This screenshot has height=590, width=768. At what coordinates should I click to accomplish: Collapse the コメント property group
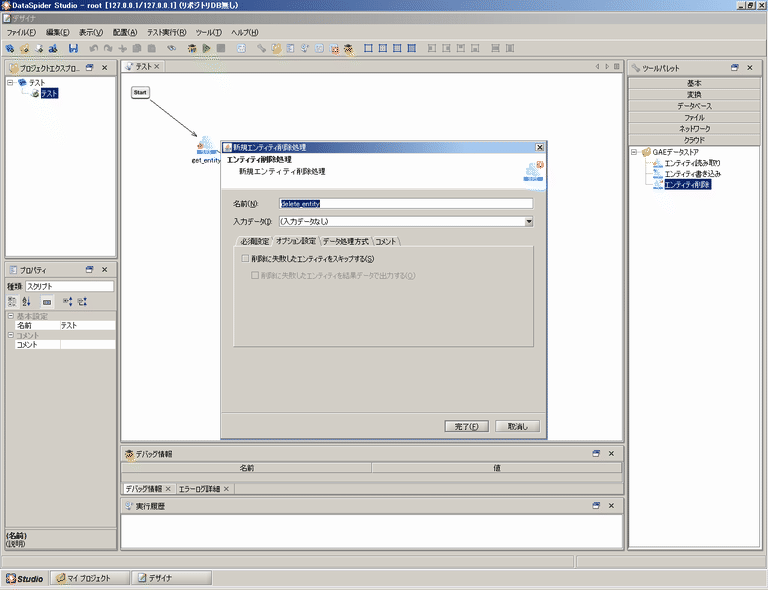click(x=10, y=335)
